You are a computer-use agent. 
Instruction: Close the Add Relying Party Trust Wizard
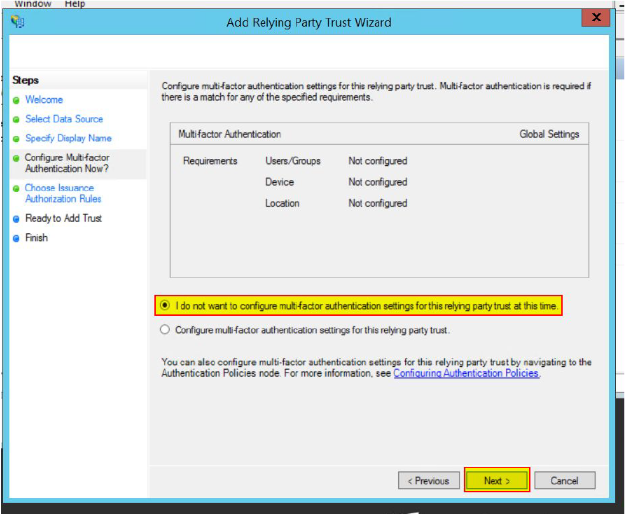pyautogui.click(x=597, y=18)
